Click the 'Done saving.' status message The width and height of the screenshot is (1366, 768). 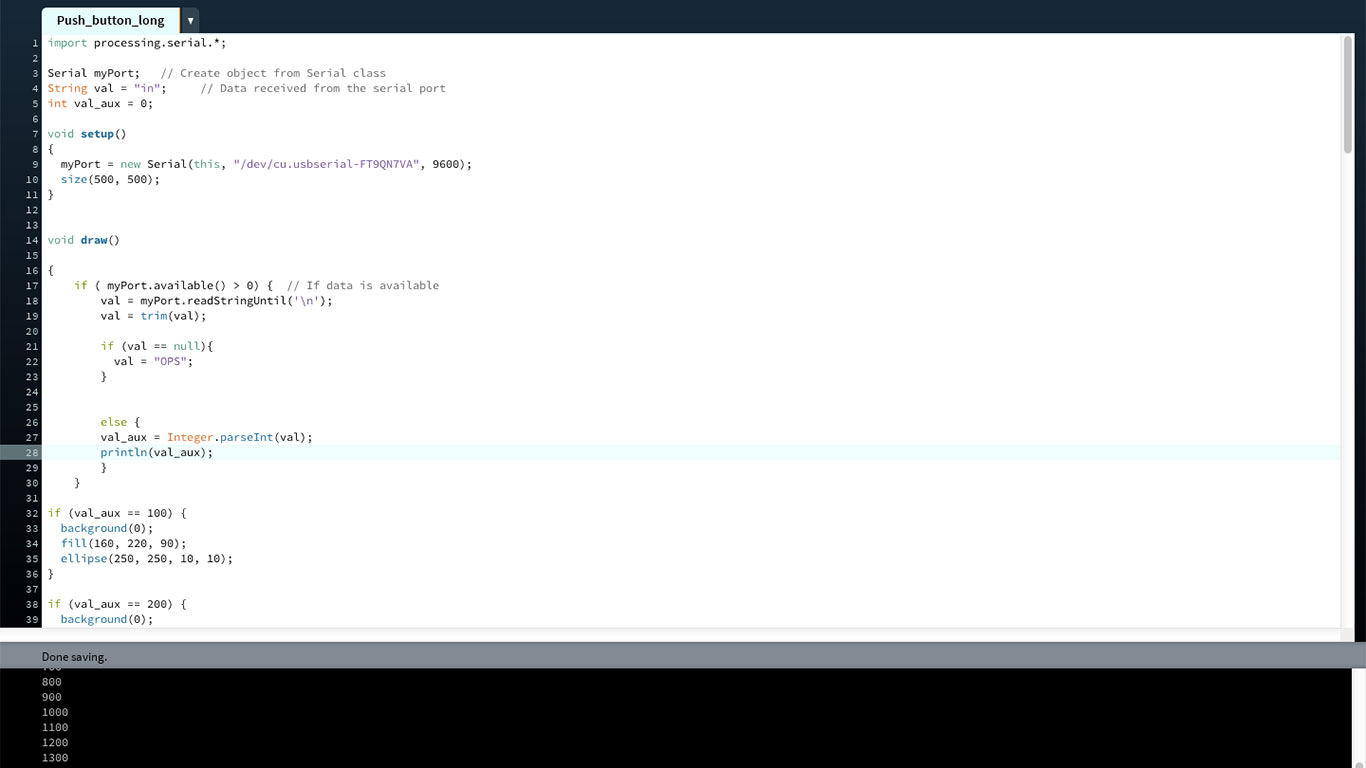74,657
